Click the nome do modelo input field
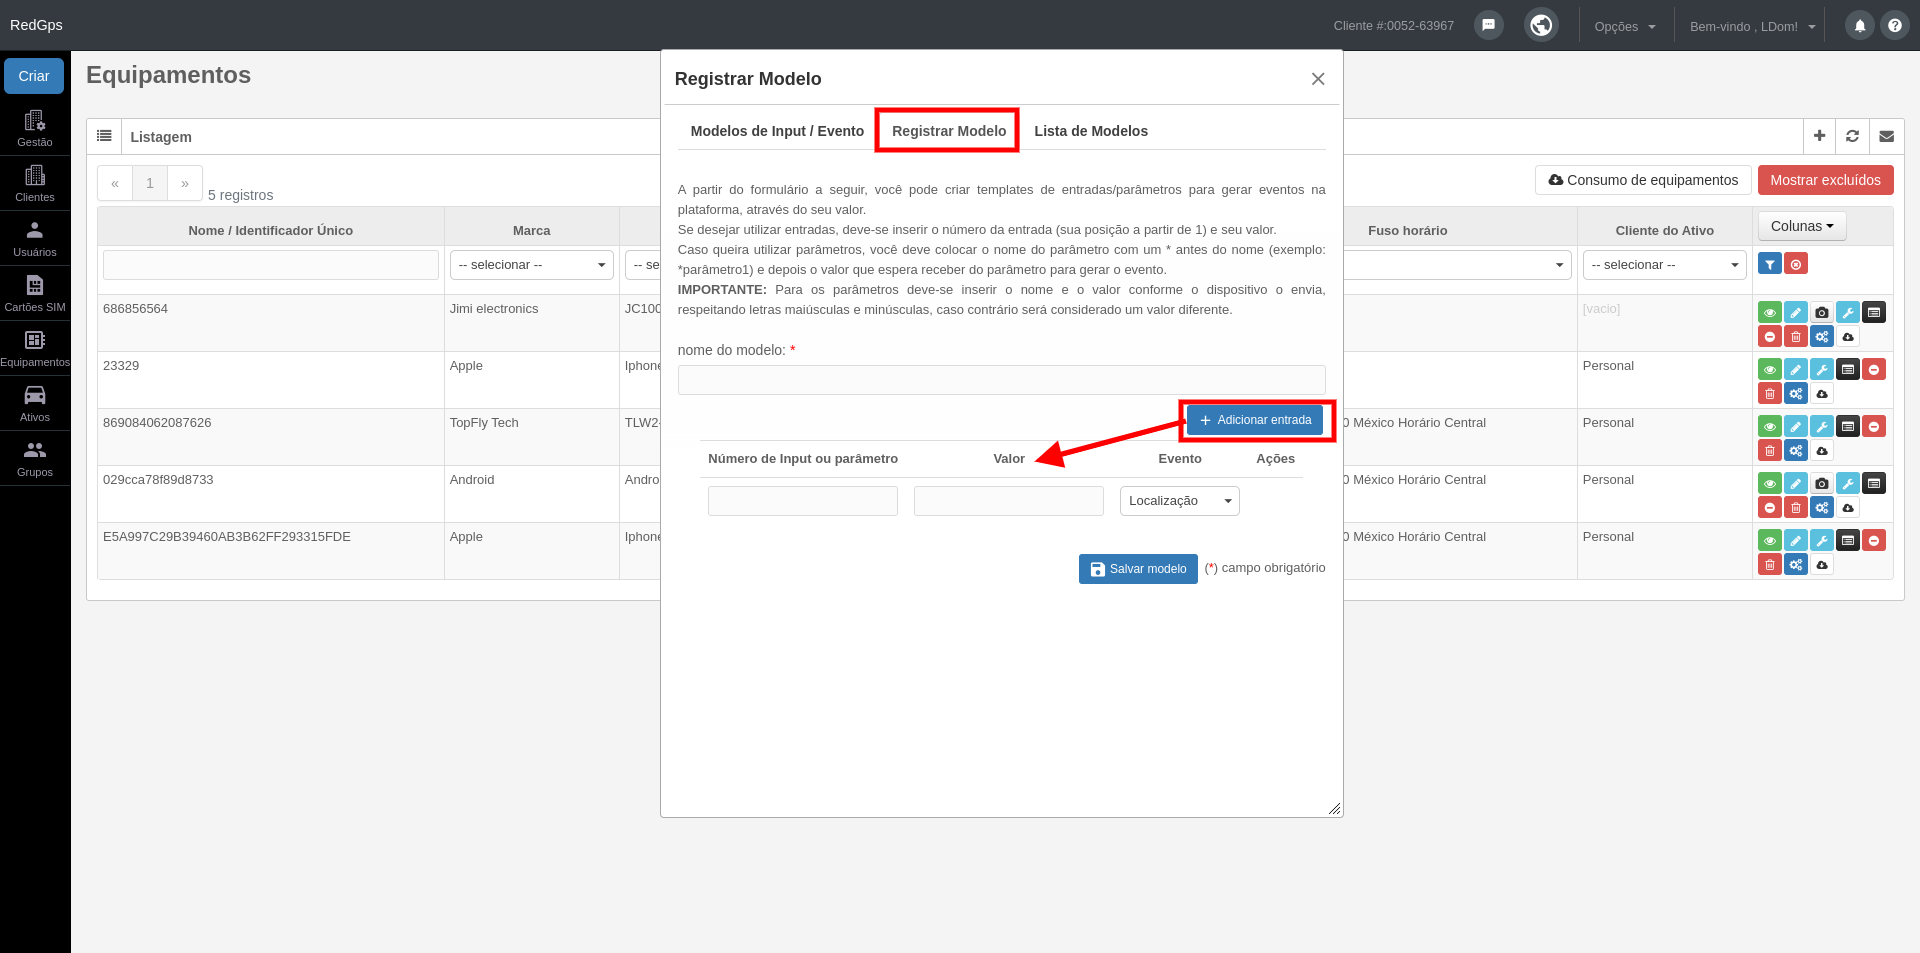This screenshot has height=953, width=1920. (1001, 380)
